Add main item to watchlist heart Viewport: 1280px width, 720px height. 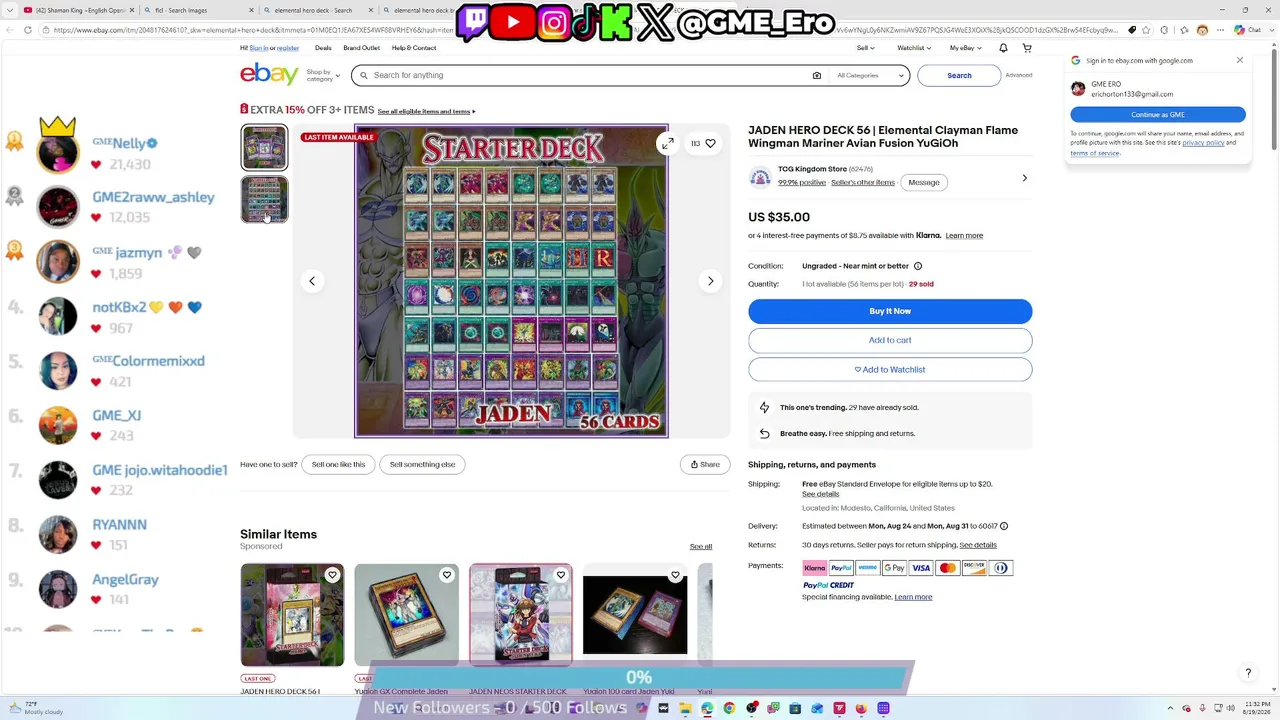710,143
